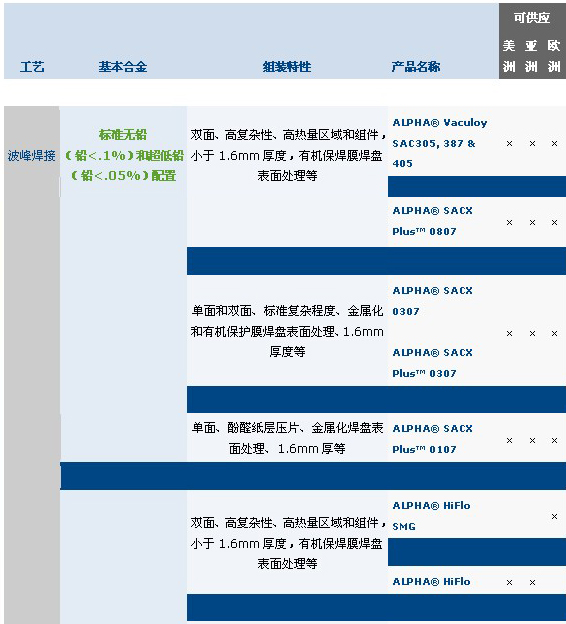Click the 亚洲 availability mark for SACX Plus 0107
566x624 pixels.
532,441
